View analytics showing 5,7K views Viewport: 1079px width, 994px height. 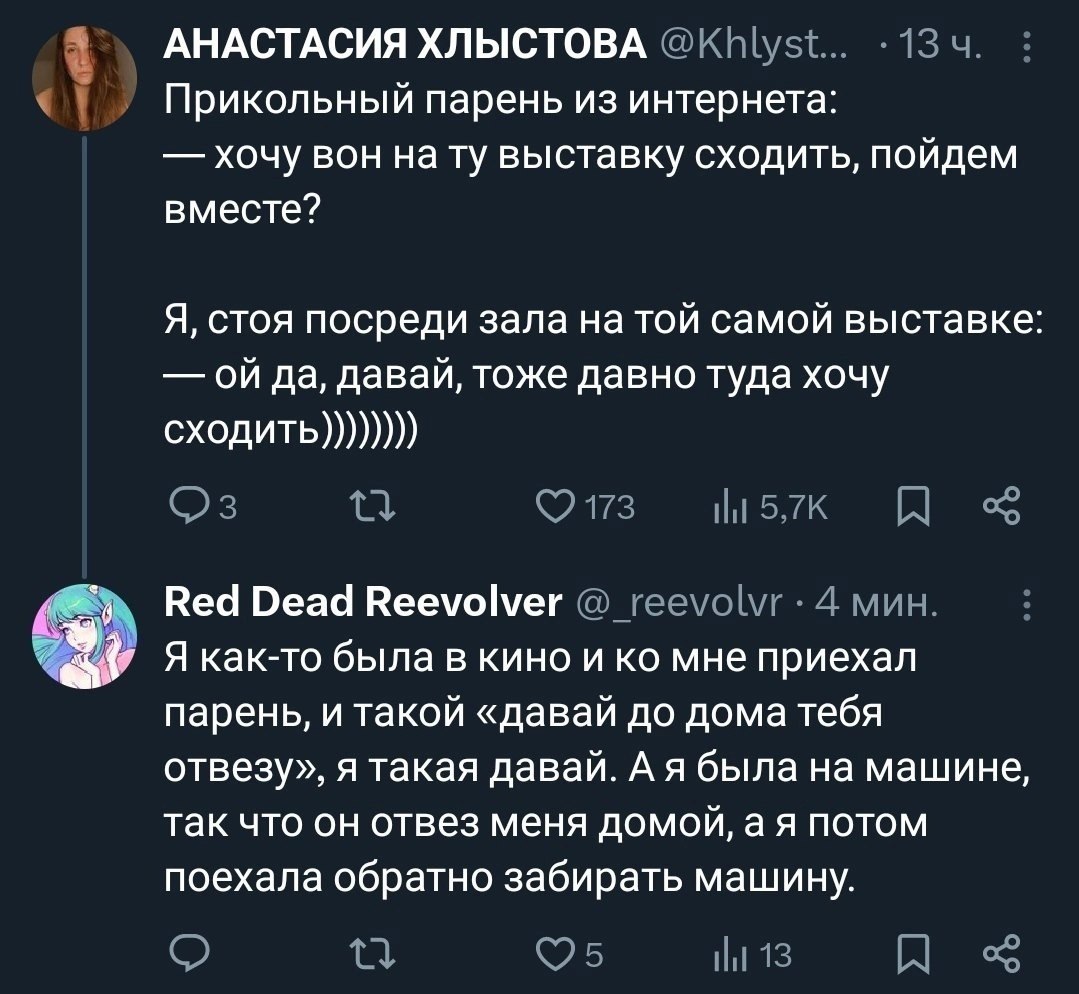725,508
